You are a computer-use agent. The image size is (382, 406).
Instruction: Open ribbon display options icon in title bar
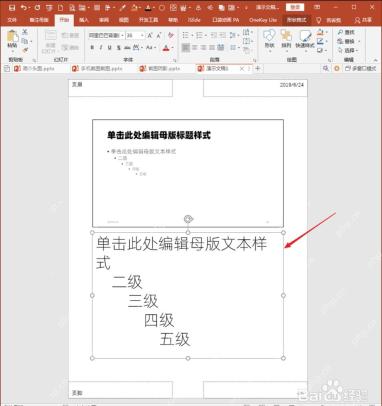click(318, 7)
